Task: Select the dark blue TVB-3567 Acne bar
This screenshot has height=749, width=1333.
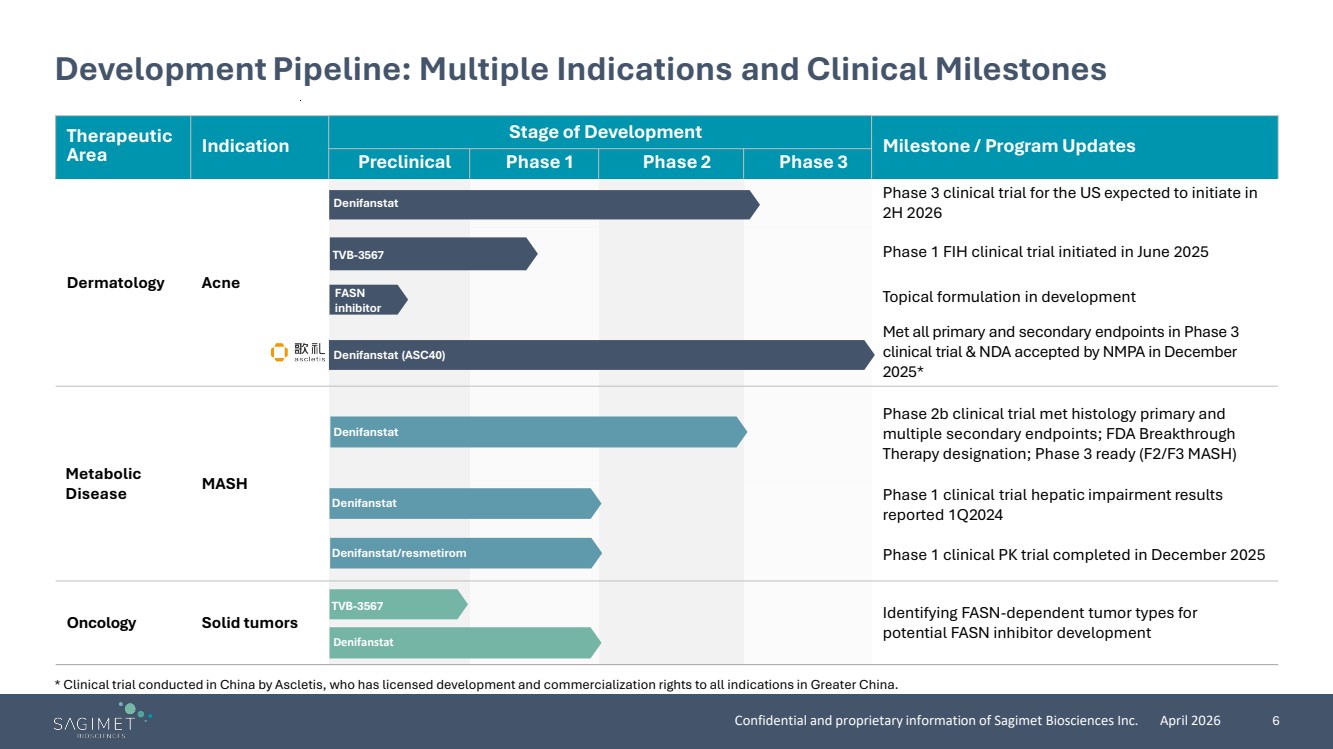Action: [x=433, y=255]
